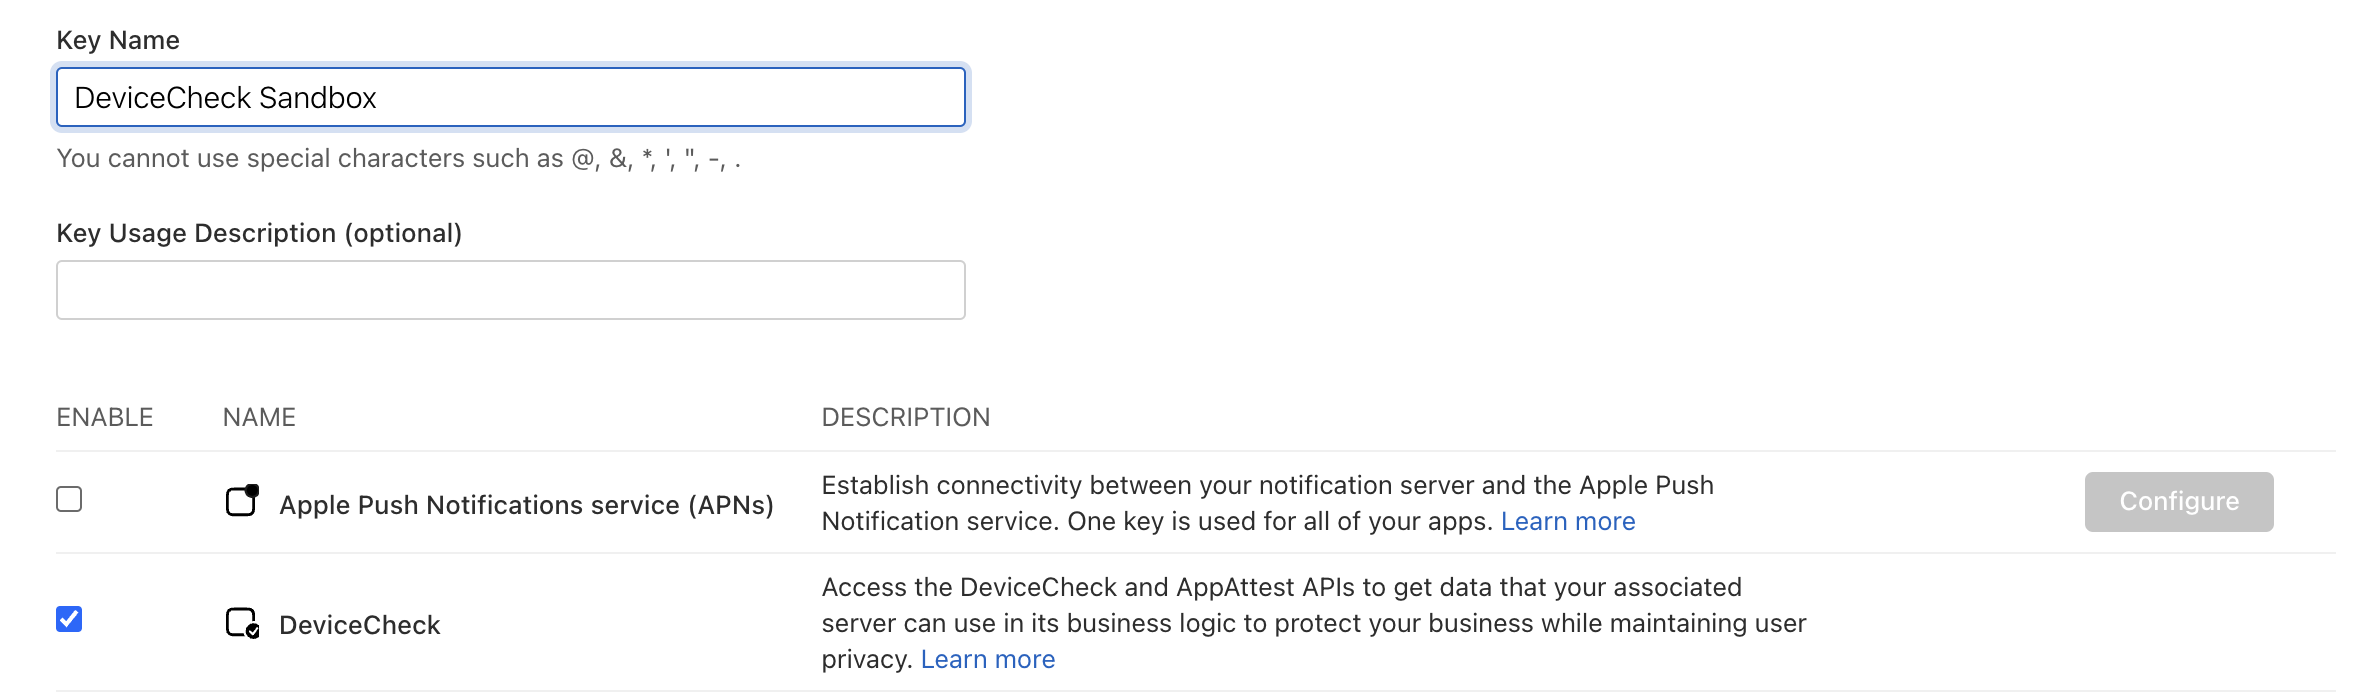Click the disabled Configure button for APNs

pos(2178,502)
